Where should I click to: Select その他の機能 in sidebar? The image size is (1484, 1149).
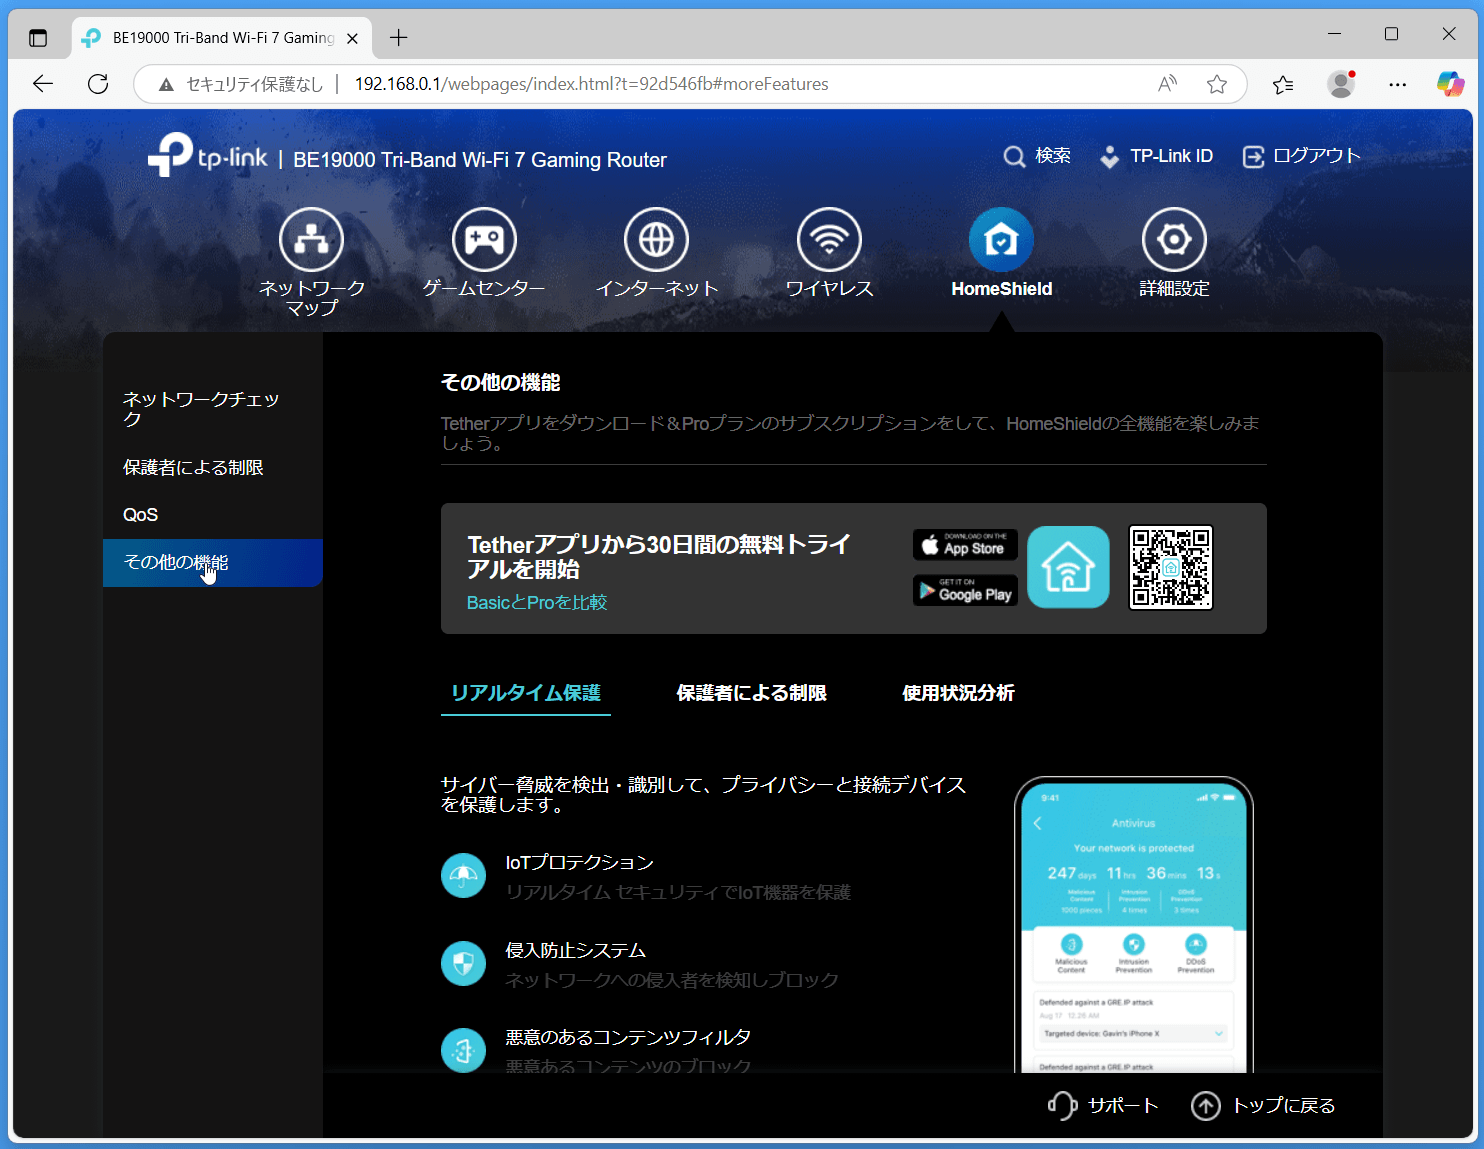coord(213,563)
